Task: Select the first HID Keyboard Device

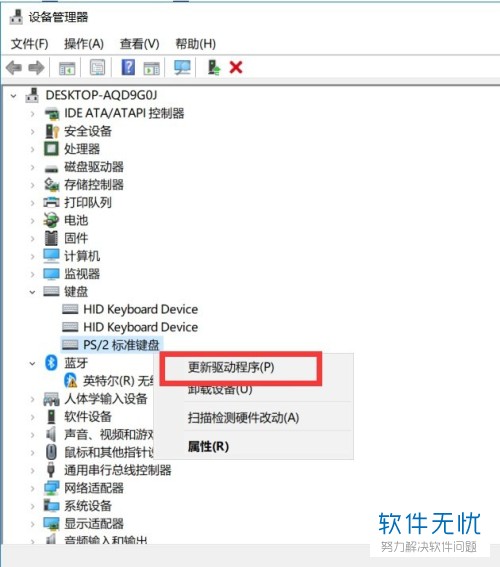Action: pyautogui.click(x=140, y=310)
